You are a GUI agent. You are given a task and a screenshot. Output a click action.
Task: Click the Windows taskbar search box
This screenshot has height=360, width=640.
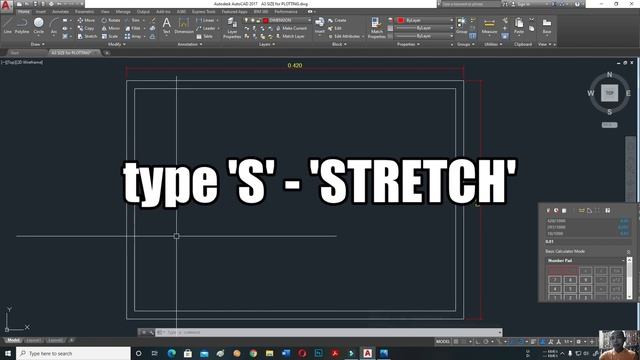(x=73, y=353)
